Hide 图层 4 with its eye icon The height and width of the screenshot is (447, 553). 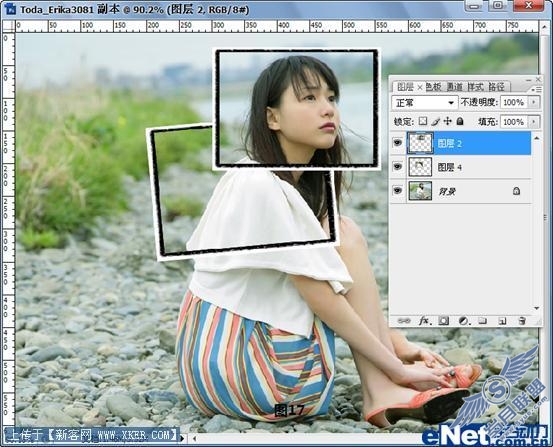coord(398,166)
